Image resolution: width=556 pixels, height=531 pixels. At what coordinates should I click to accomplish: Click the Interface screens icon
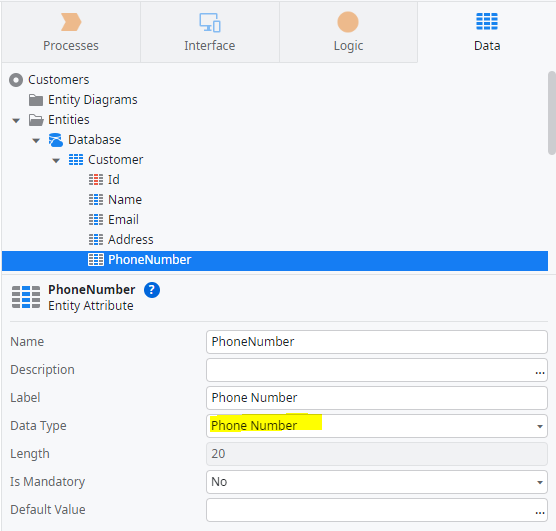point(210,22)
